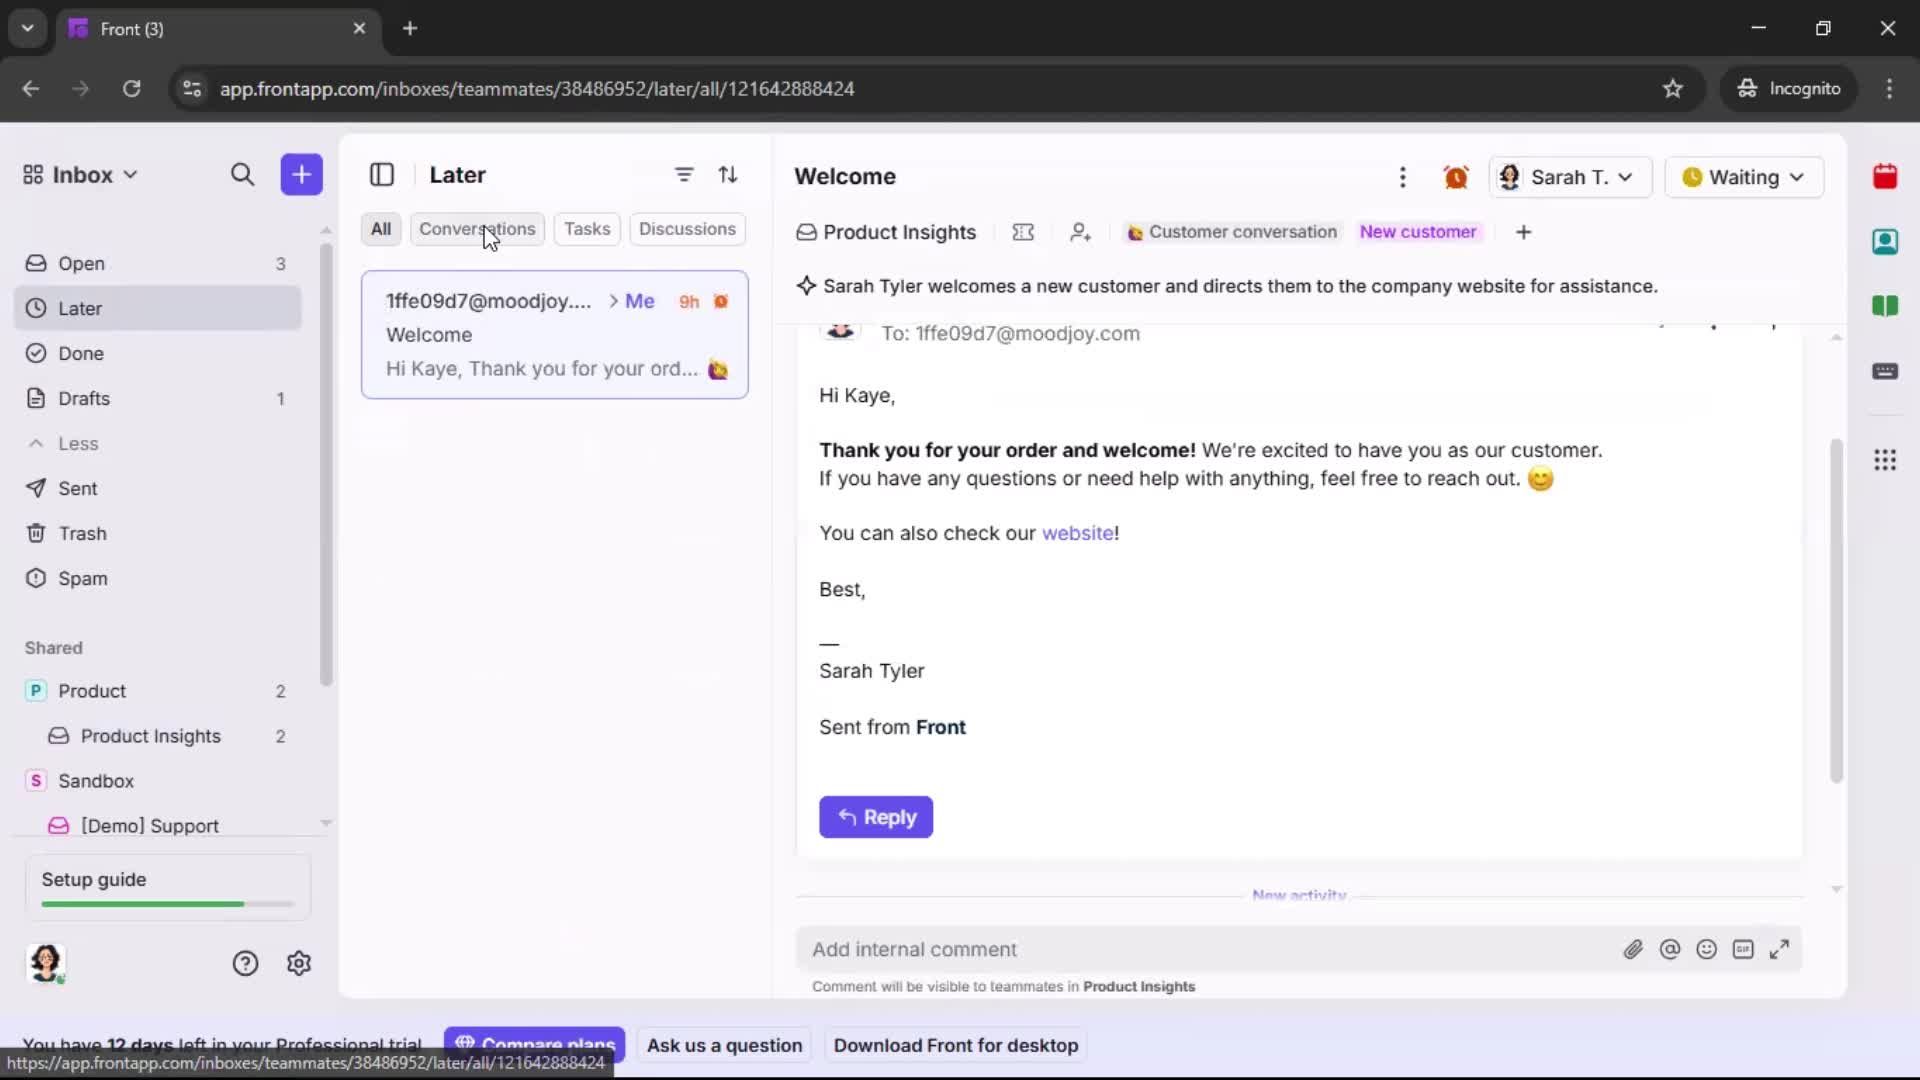Viewport: 1920px width, 1080px height.
Task: Start a new conversation with the plus button
Action: [301, 174]
